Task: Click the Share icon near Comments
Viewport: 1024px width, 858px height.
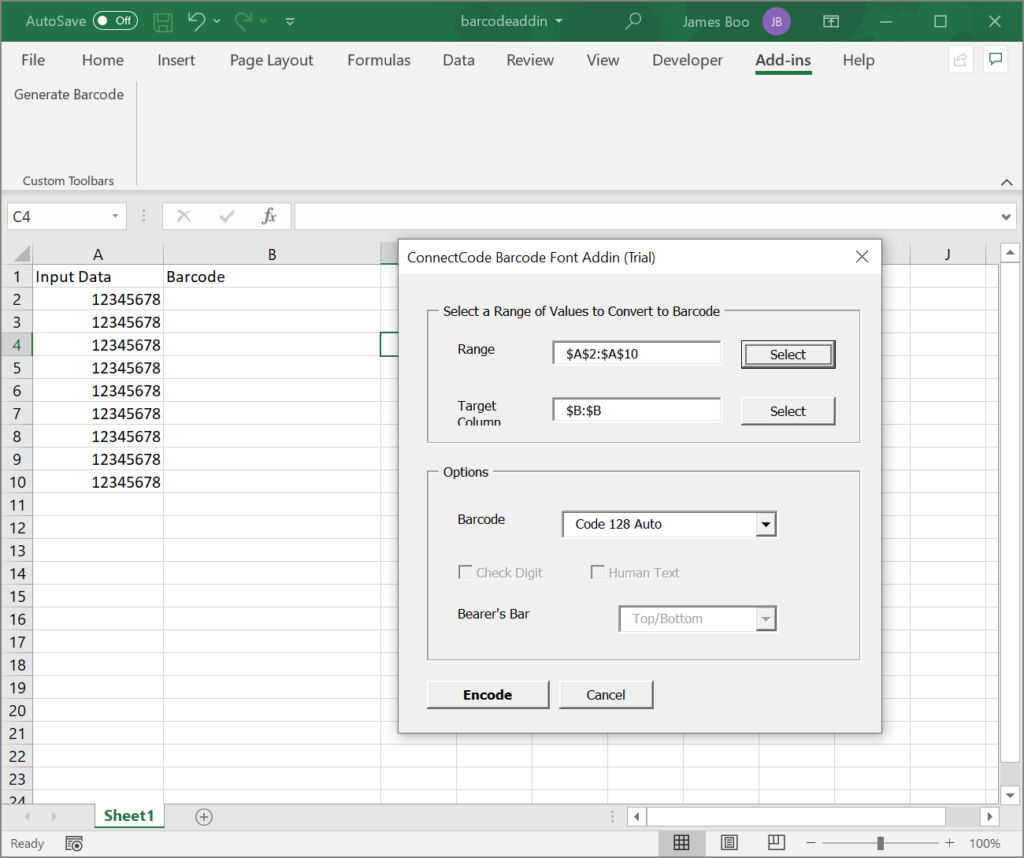Action: click(x=961, y=59)
